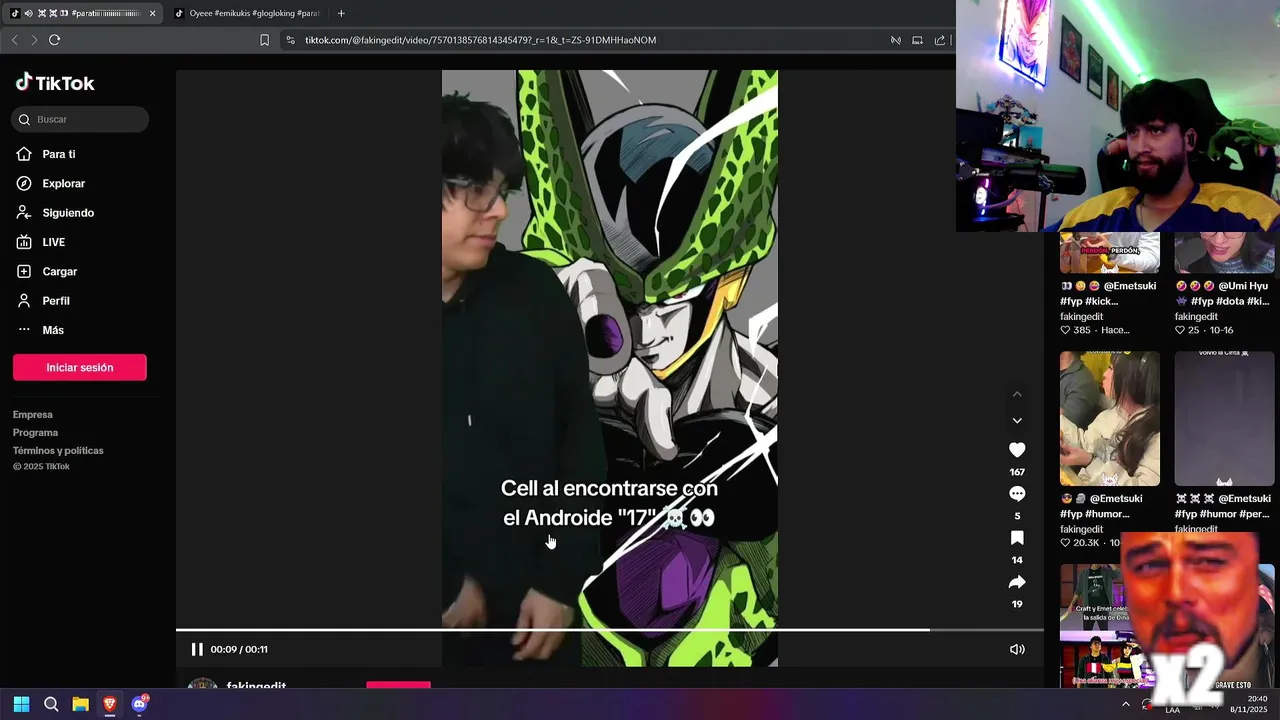Click the '25 · 10-16' text

[1211, 330]
